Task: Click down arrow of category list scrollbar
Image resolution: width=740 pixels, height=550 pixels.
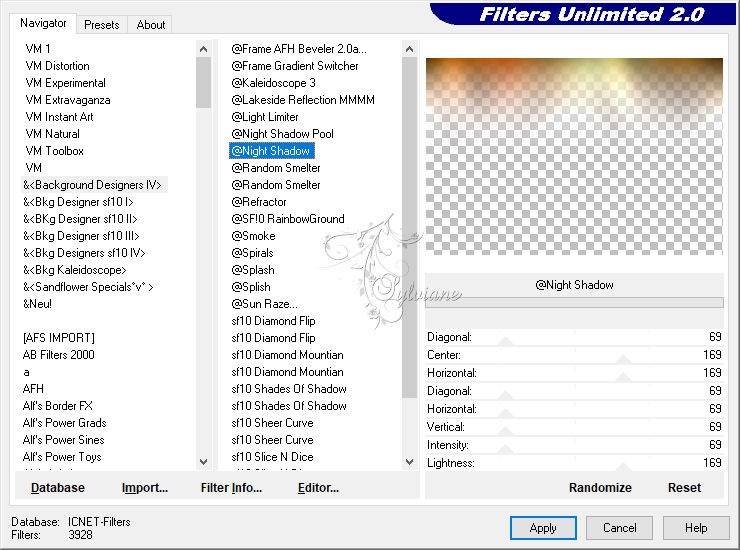Action: tap(203, 462)
